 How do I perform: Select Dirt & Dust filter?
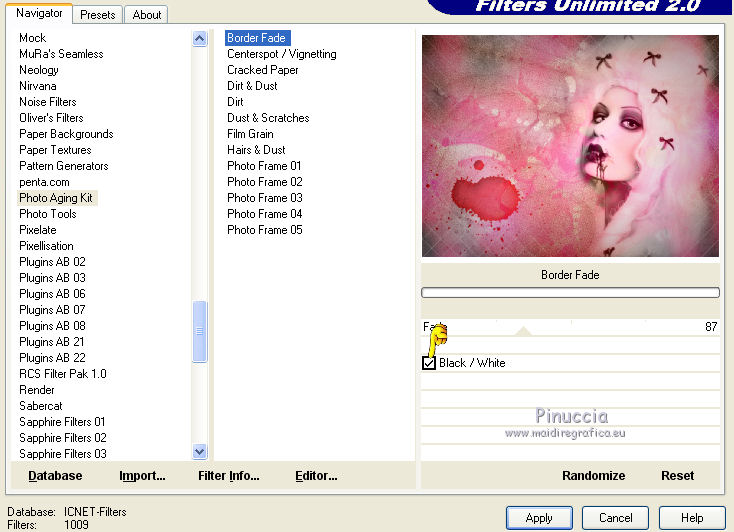252,86
